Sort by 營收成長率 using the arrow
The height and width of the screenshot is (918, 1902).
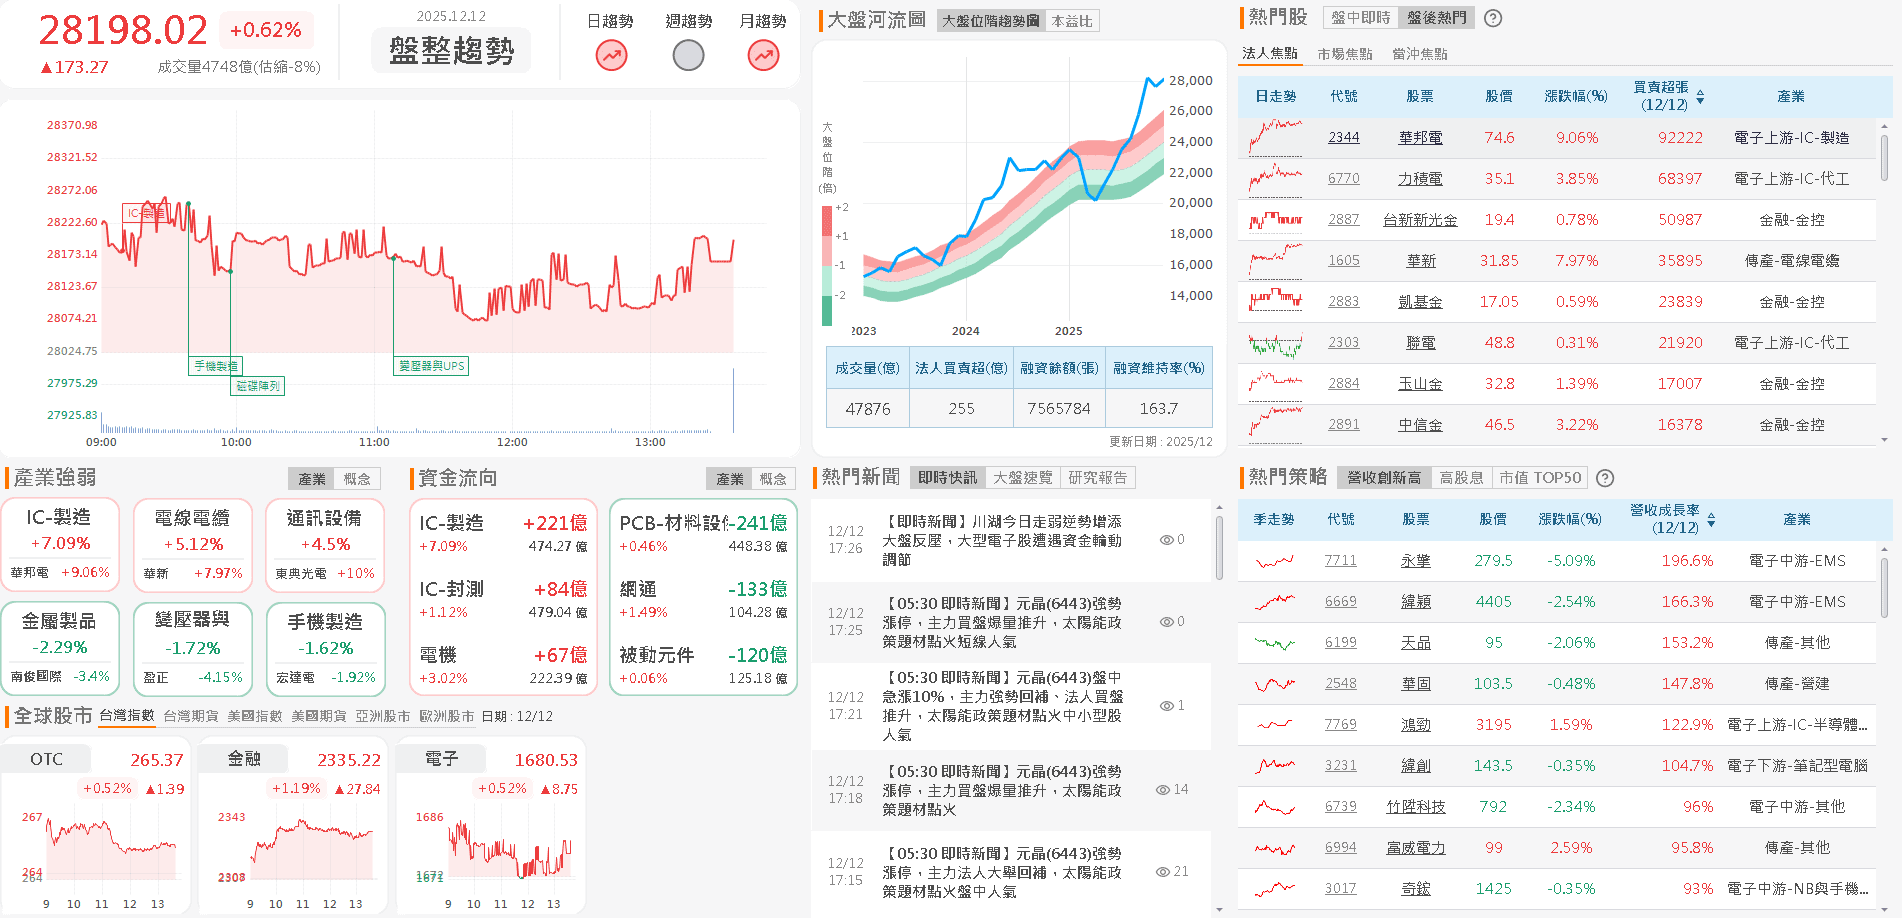(x=1711, y=519)
